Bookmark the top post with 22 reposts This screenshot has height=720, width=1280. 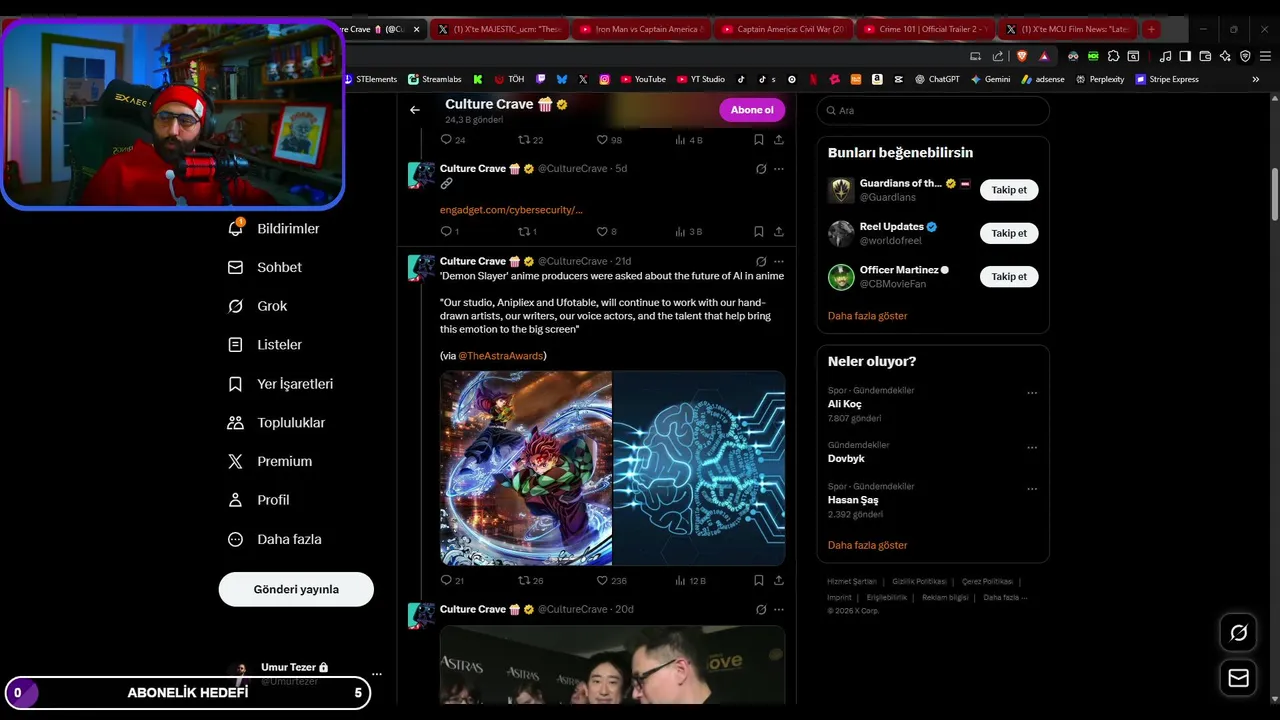[759, 140]
